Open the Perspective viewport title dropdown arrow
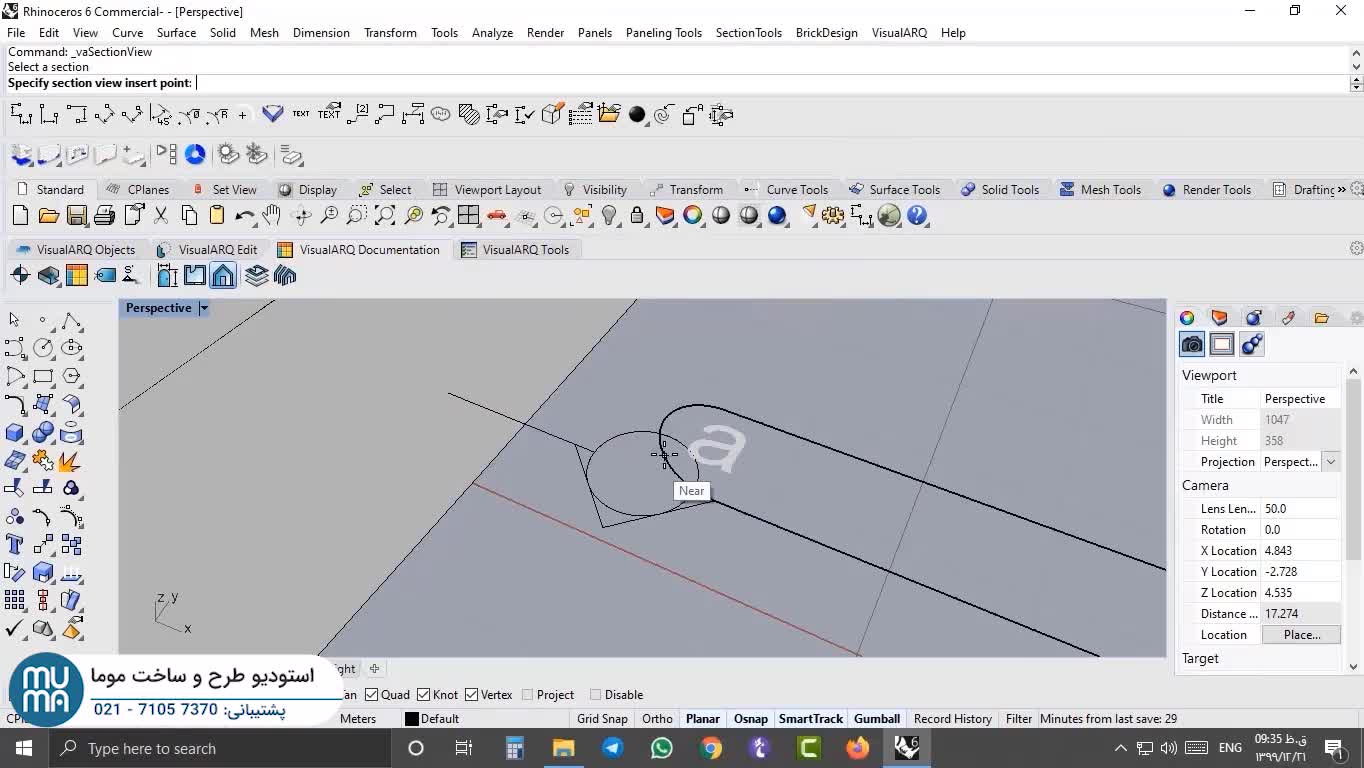Image resolution: width=1364 pixels, height=768 pixels. [x=203, y=308]
